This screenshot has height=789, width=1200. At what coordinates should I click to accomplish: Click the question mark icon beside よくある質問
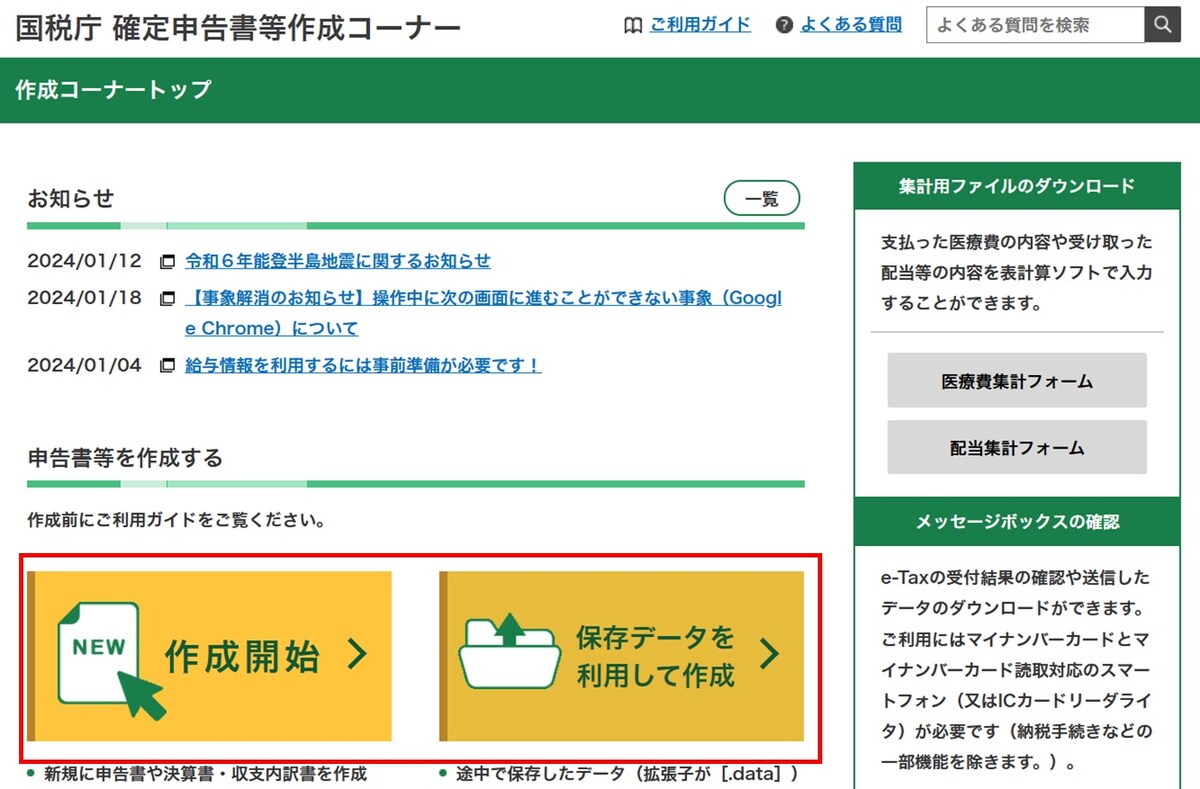tap(784, 25)
